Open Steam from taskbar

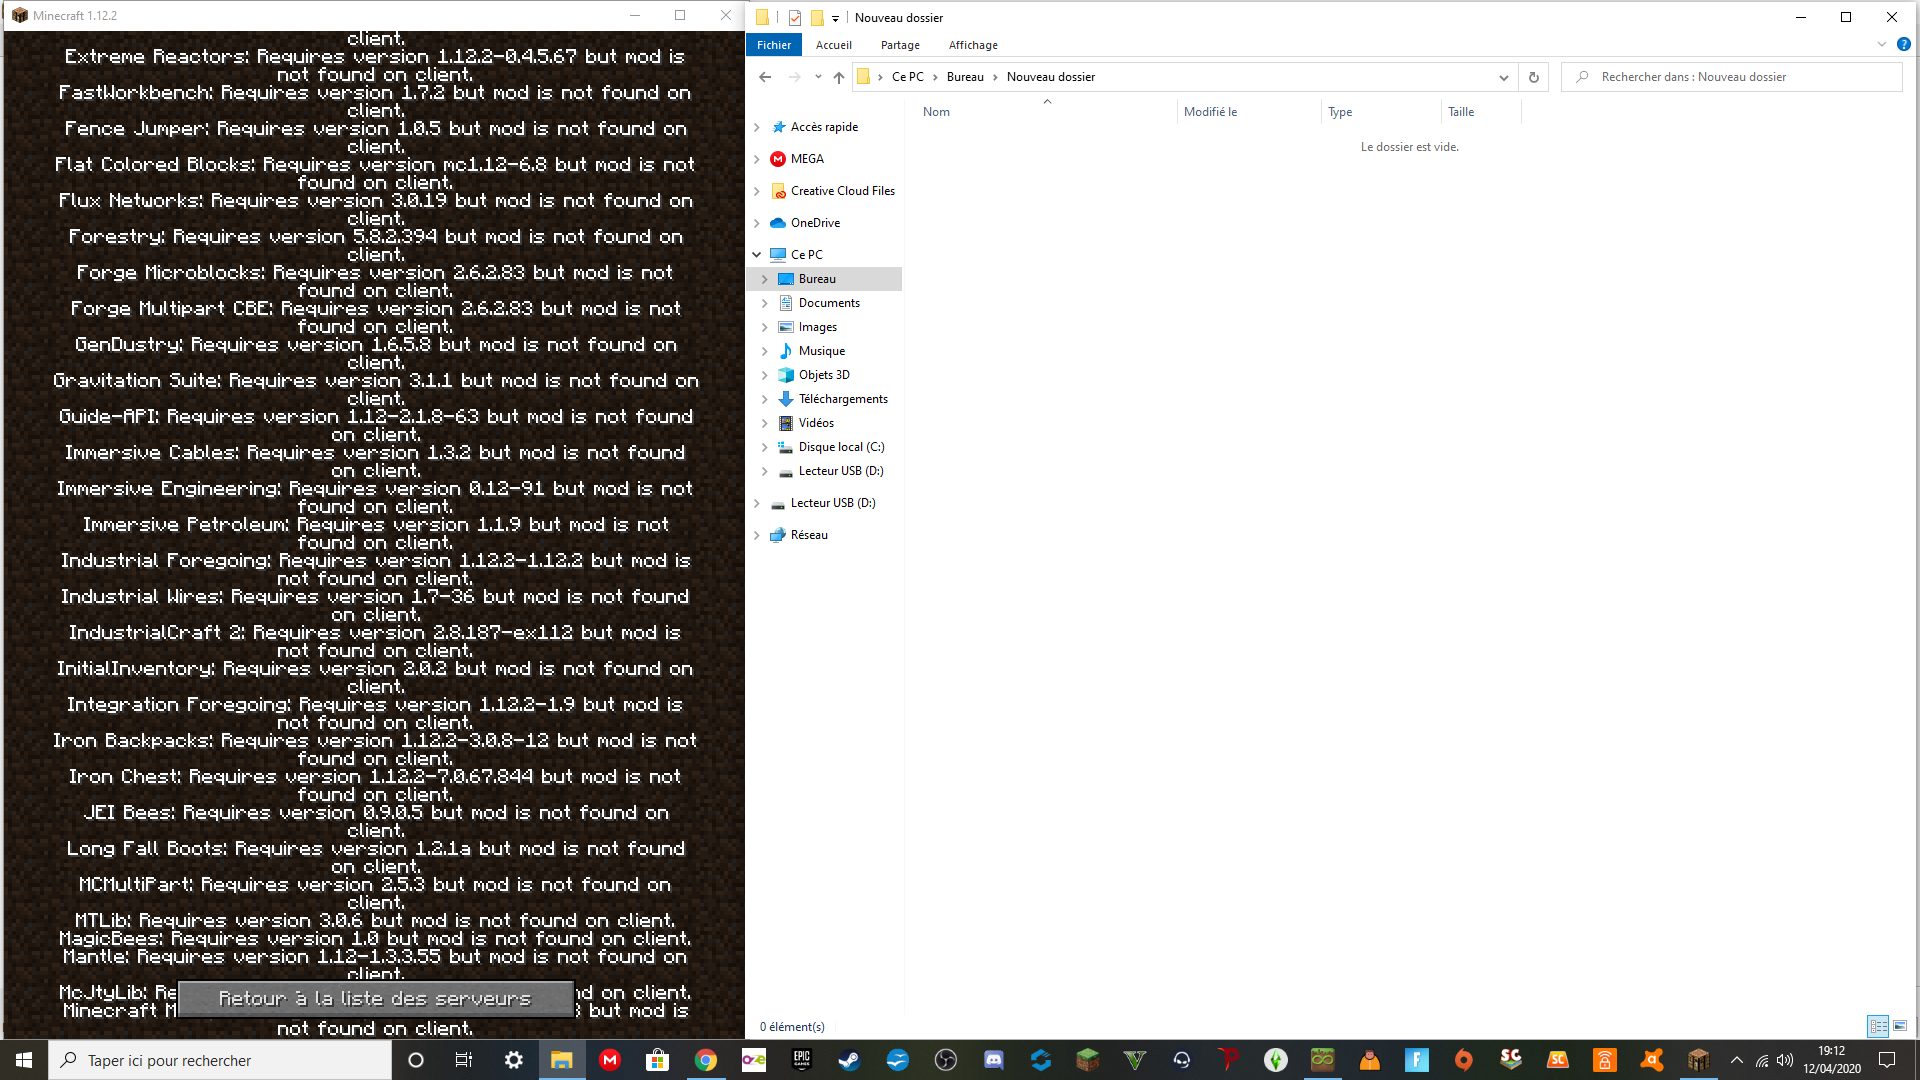(849, 1060)
